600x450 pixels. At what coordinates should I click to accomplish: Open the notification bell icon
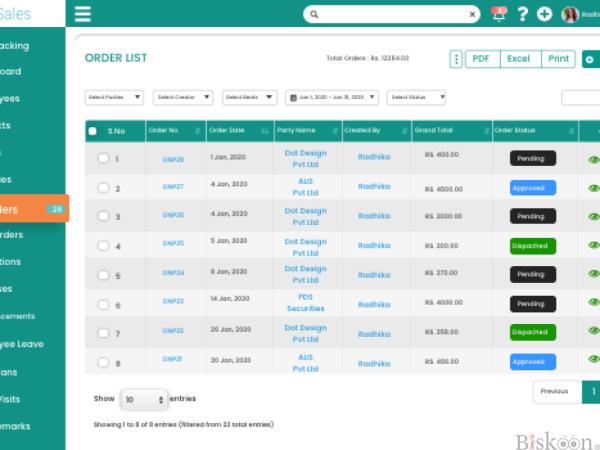pyautogui.click(x=499, y=15)
